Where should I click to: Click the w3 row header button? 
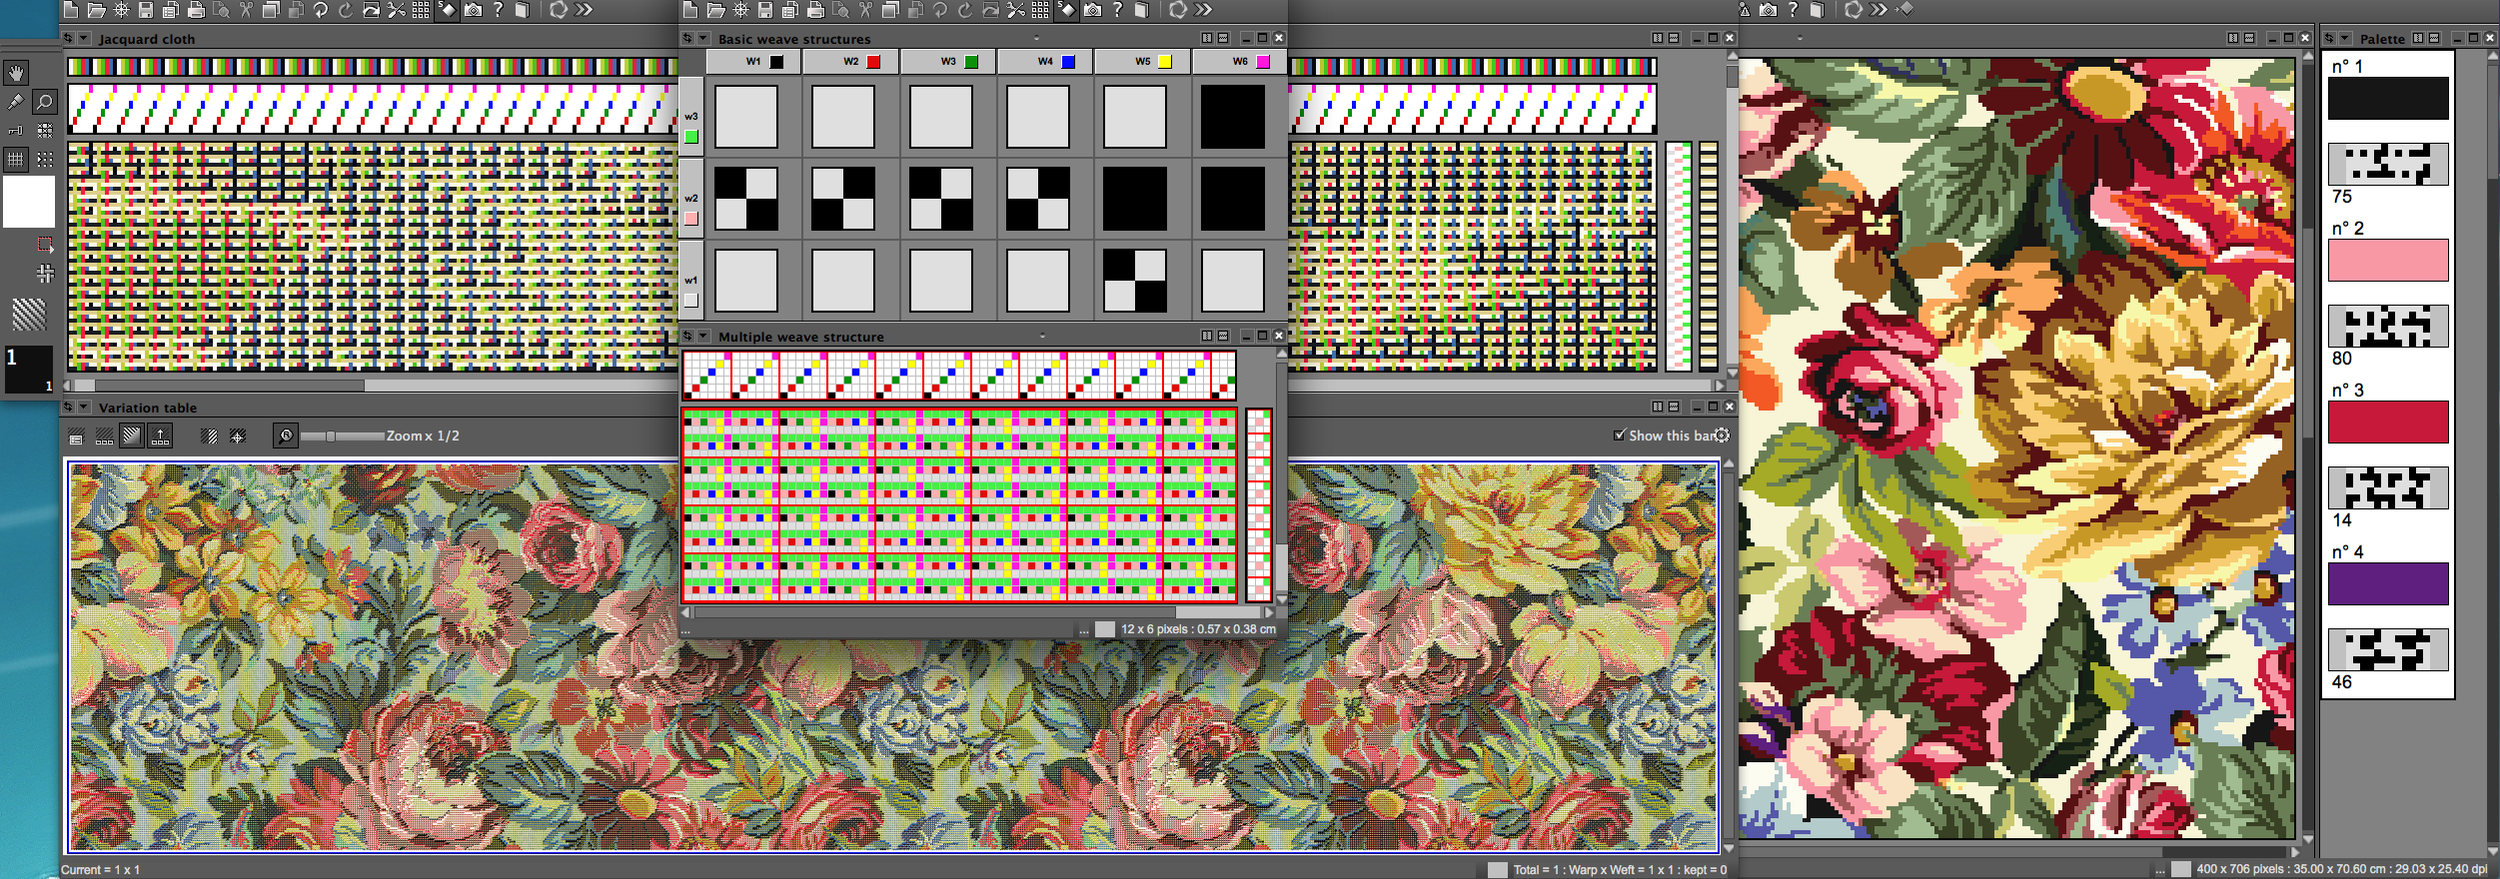[691, 117]
